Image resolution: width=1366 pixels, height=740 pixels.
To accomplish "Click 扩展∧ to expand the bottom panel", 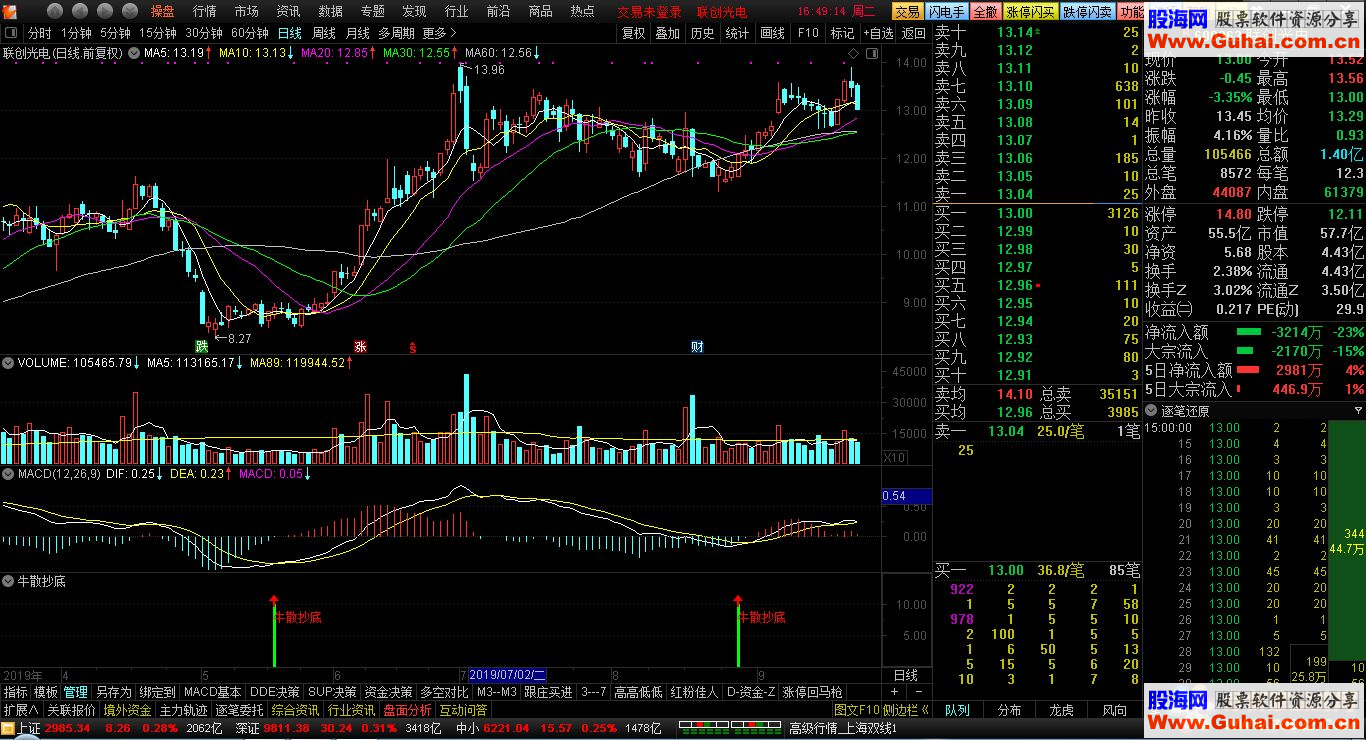I will pos(20,710).
